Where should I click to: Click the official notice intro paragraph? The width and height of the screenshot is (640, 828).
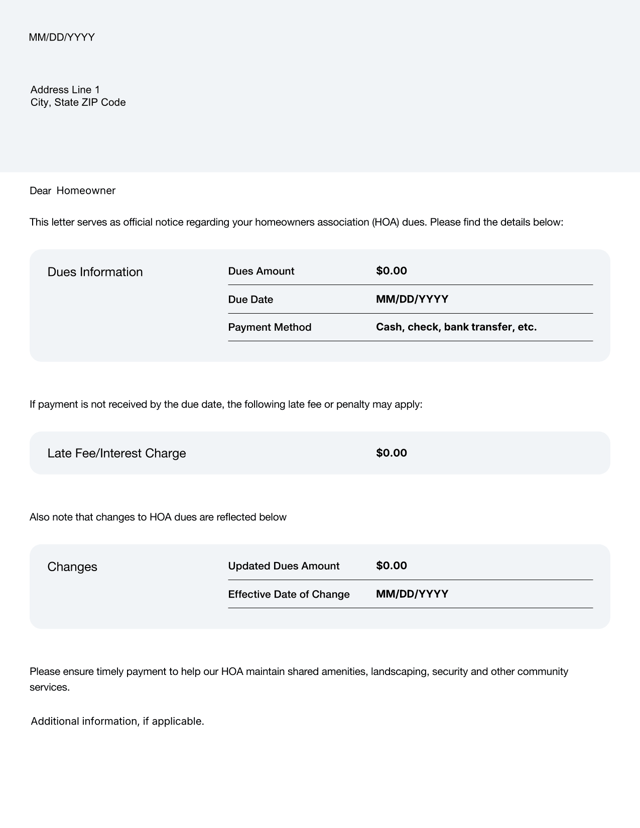coord(296,222)
